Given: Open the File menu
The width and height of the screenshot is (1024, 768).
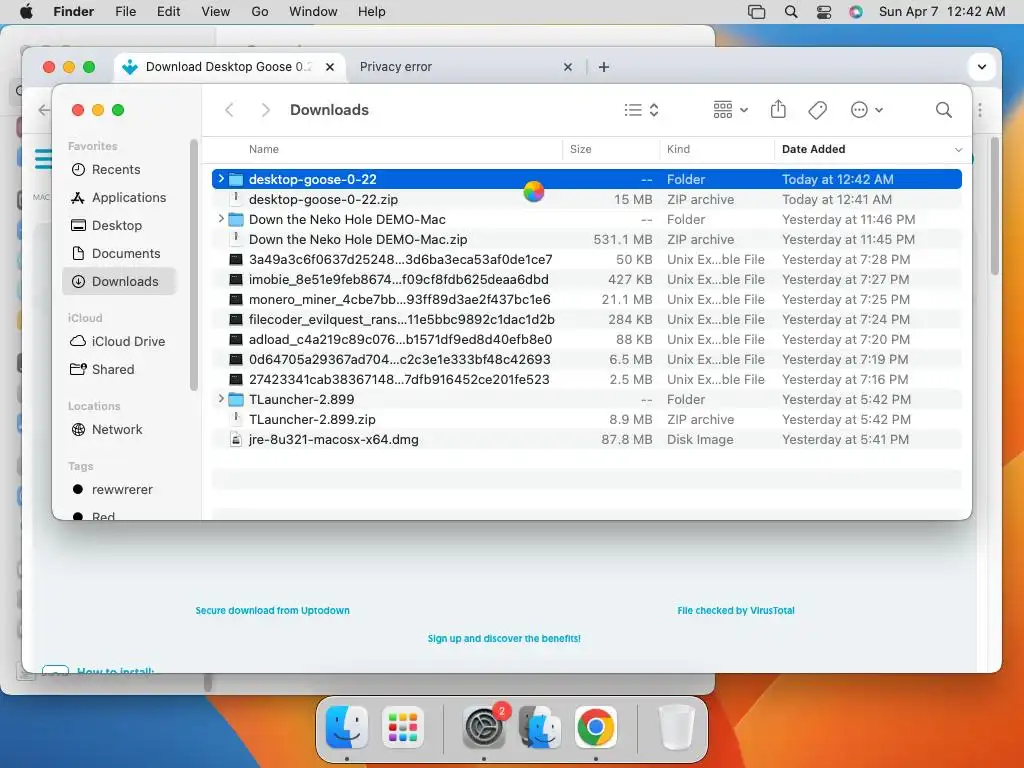Looking at the screenshot, I should point(125,11).
